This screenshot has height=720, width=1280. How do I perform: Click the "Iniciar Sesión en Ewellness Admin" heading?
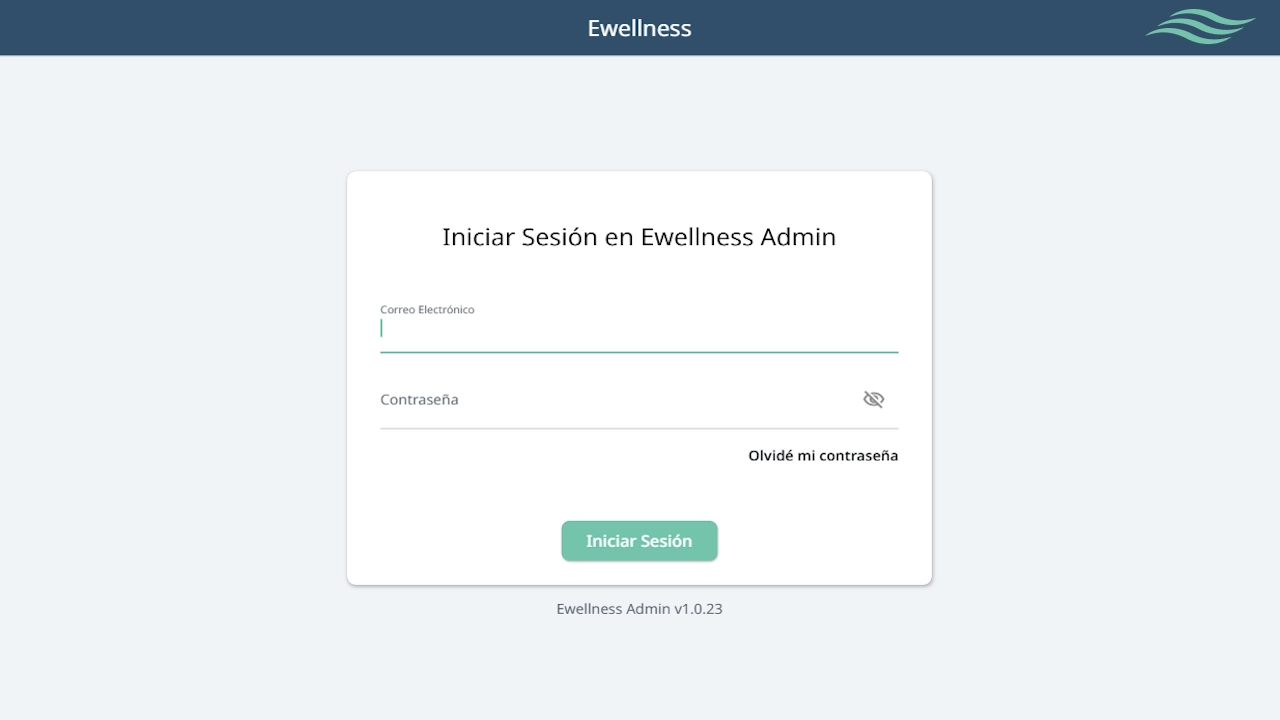pyautogui.click(x=639, y=237)
